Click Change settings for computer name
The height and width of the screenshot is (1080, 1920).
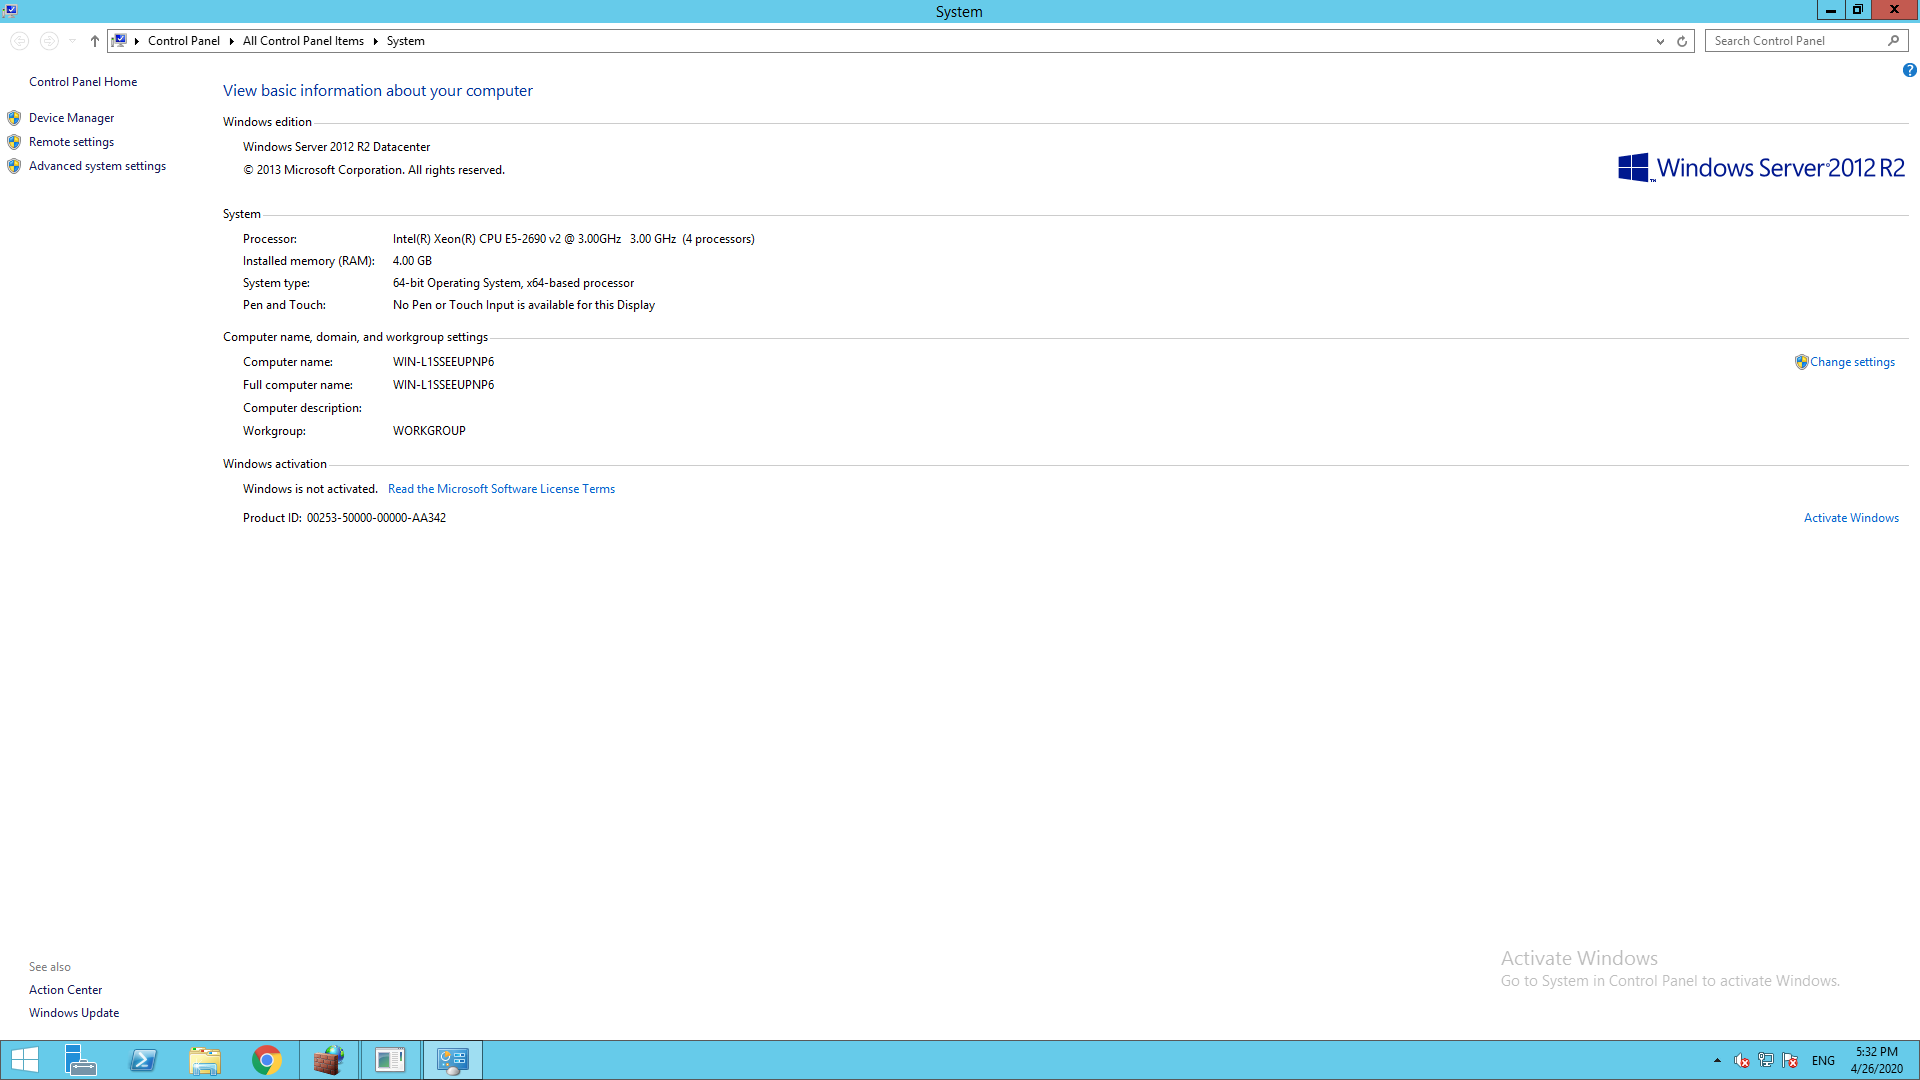(x=1851, y=362)
